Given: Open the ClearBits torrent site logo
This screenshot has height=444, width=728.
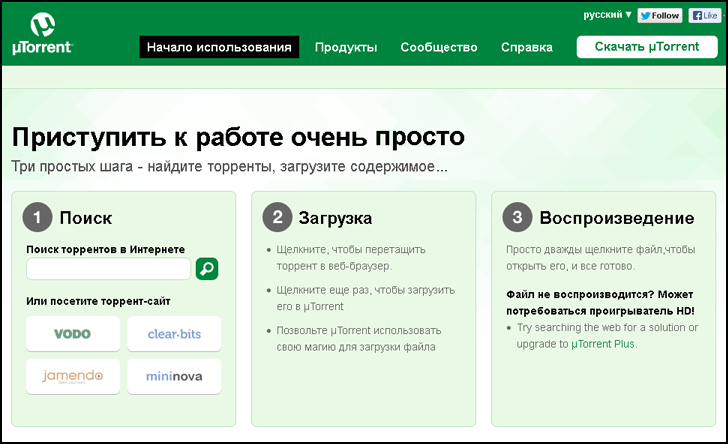Looking at the screenshot, I should [174, 333].
